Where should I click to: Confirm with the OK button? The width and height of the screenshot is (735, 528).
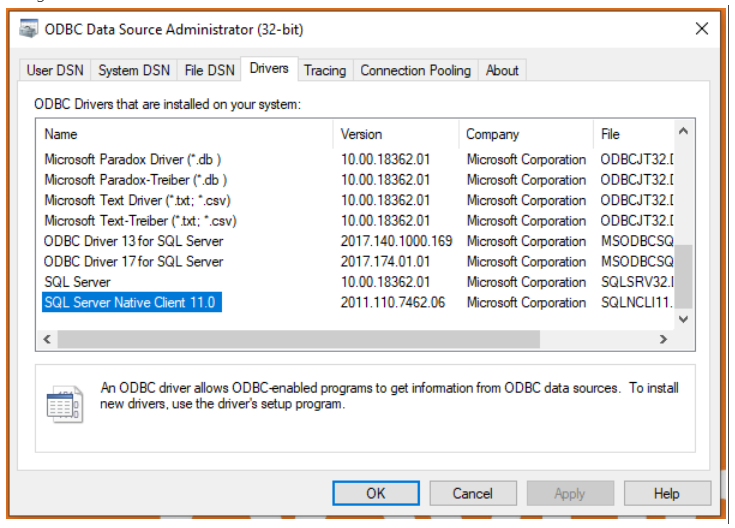(376, 493)
